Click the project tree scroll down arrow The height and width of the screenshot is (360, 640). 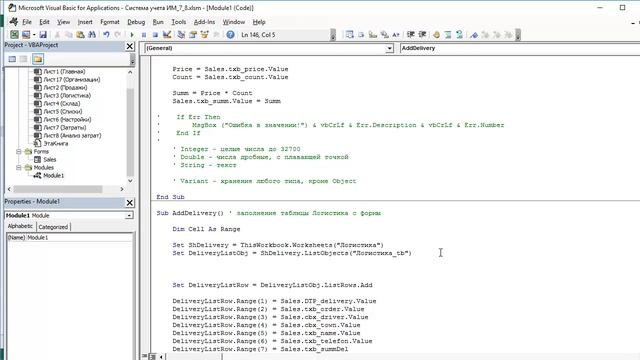pyautogui.click(x=130, y=180)
